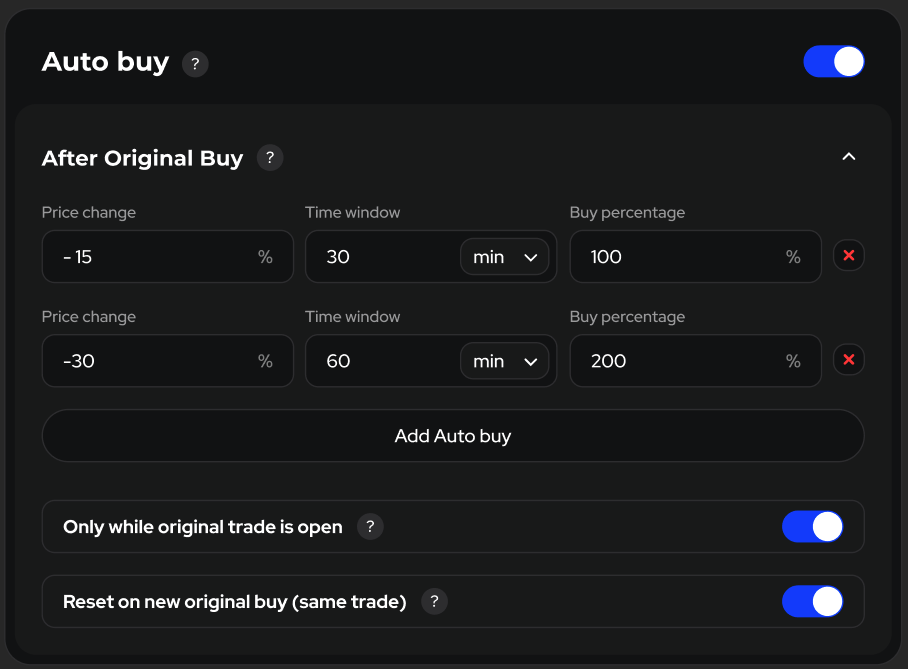
Task: Focus the time window field showing 30
Action: [x=380, y=257]
